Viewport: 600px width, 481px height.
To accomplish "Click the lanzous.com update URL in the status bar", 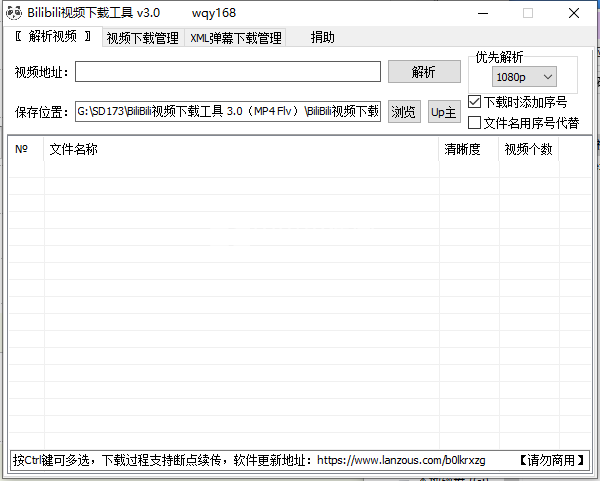I will point(401,460).
